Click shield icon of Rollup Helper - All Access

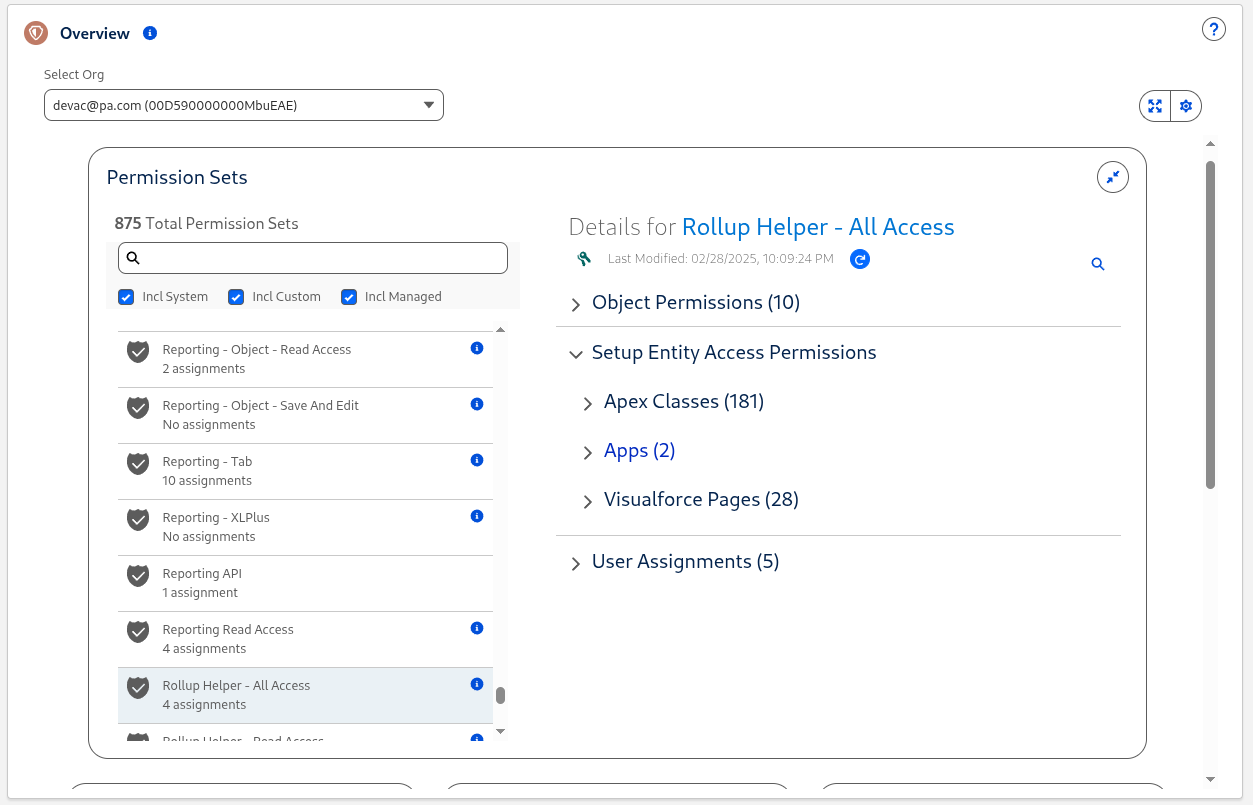pyautogui.click(x=138, y=688)
